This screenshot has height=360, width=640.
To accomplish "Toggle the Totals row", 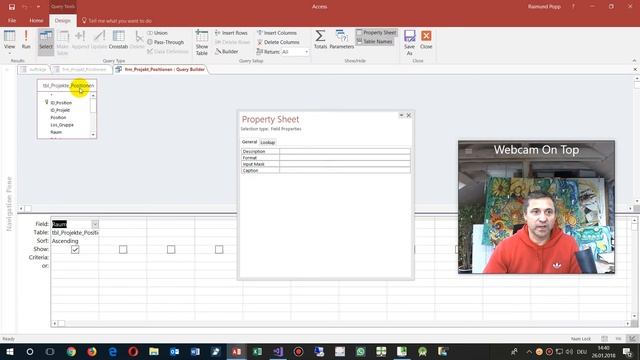I will click(320, 40).
